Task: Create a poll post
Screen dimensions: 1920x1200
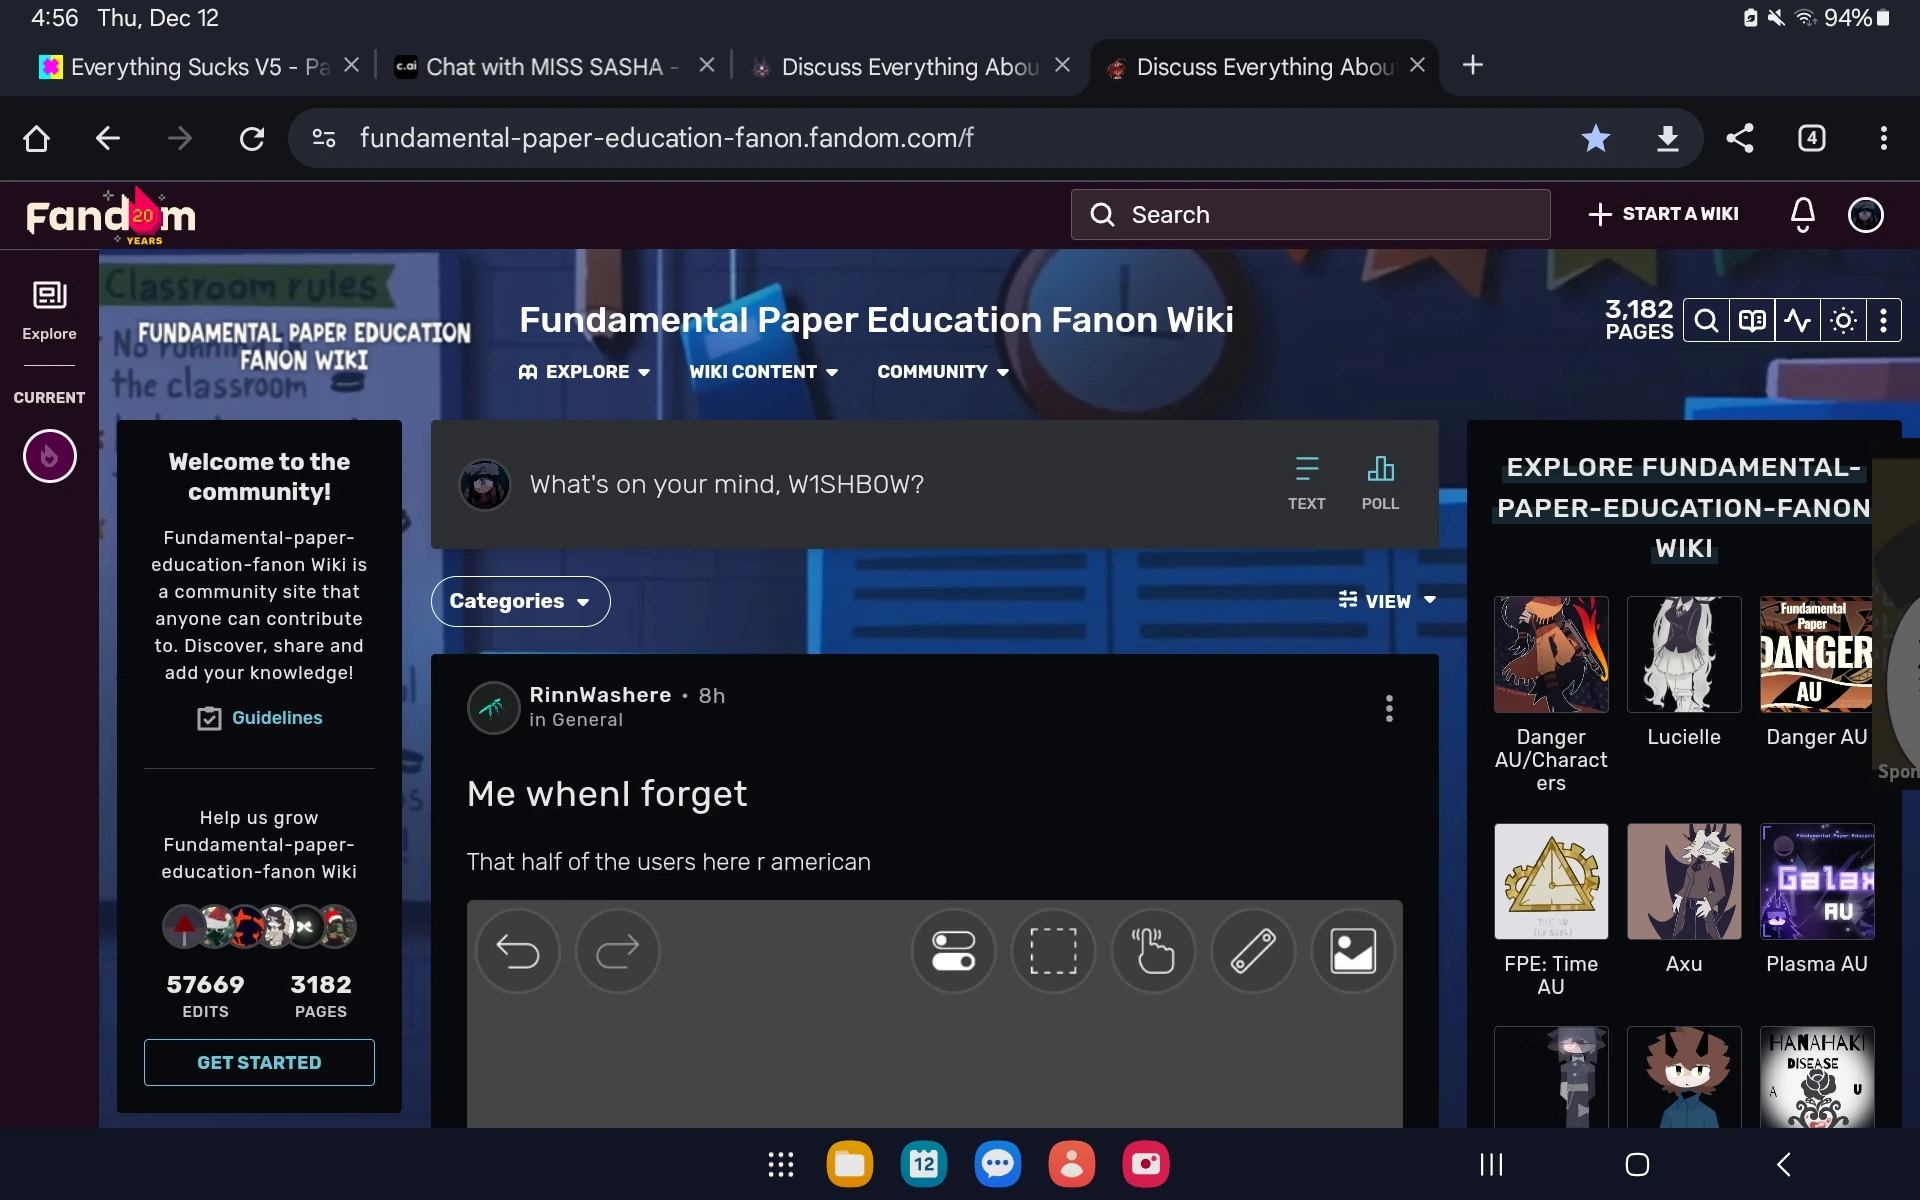Action: click(x=1380, y=483)
